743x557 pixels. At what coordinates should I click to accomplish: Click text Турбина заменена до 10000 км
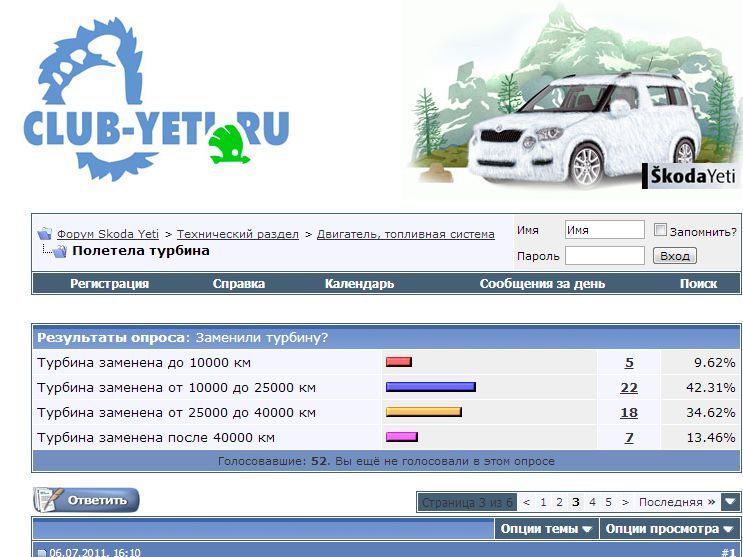144,363
